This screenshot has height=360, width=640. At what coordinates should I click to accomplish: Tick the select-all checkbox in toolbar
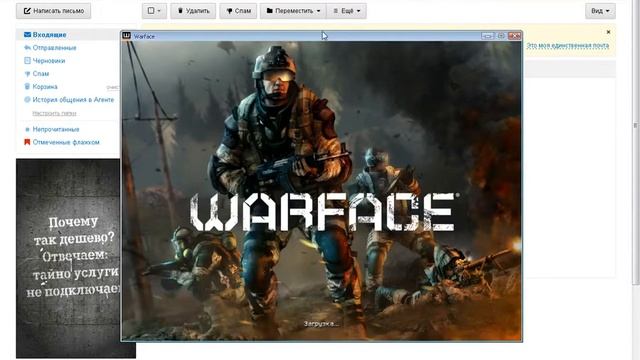point(151,11)
